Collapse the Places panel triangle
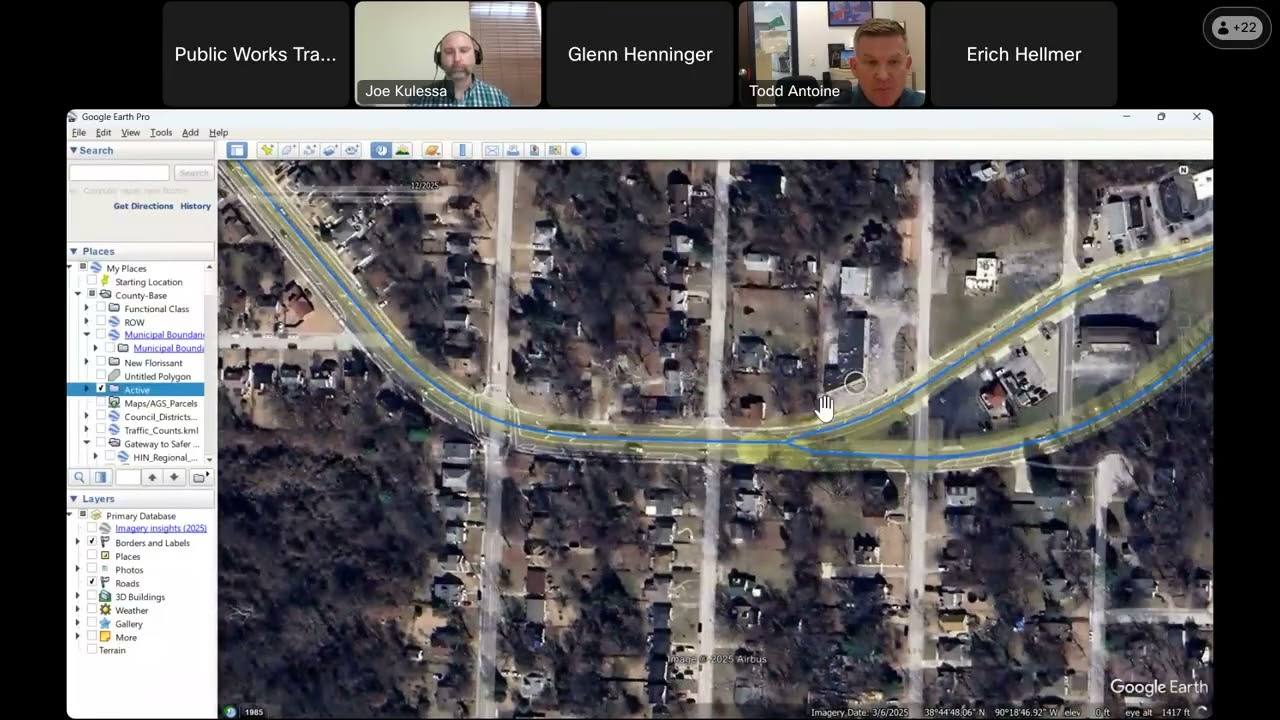 [x=73, y=251]
